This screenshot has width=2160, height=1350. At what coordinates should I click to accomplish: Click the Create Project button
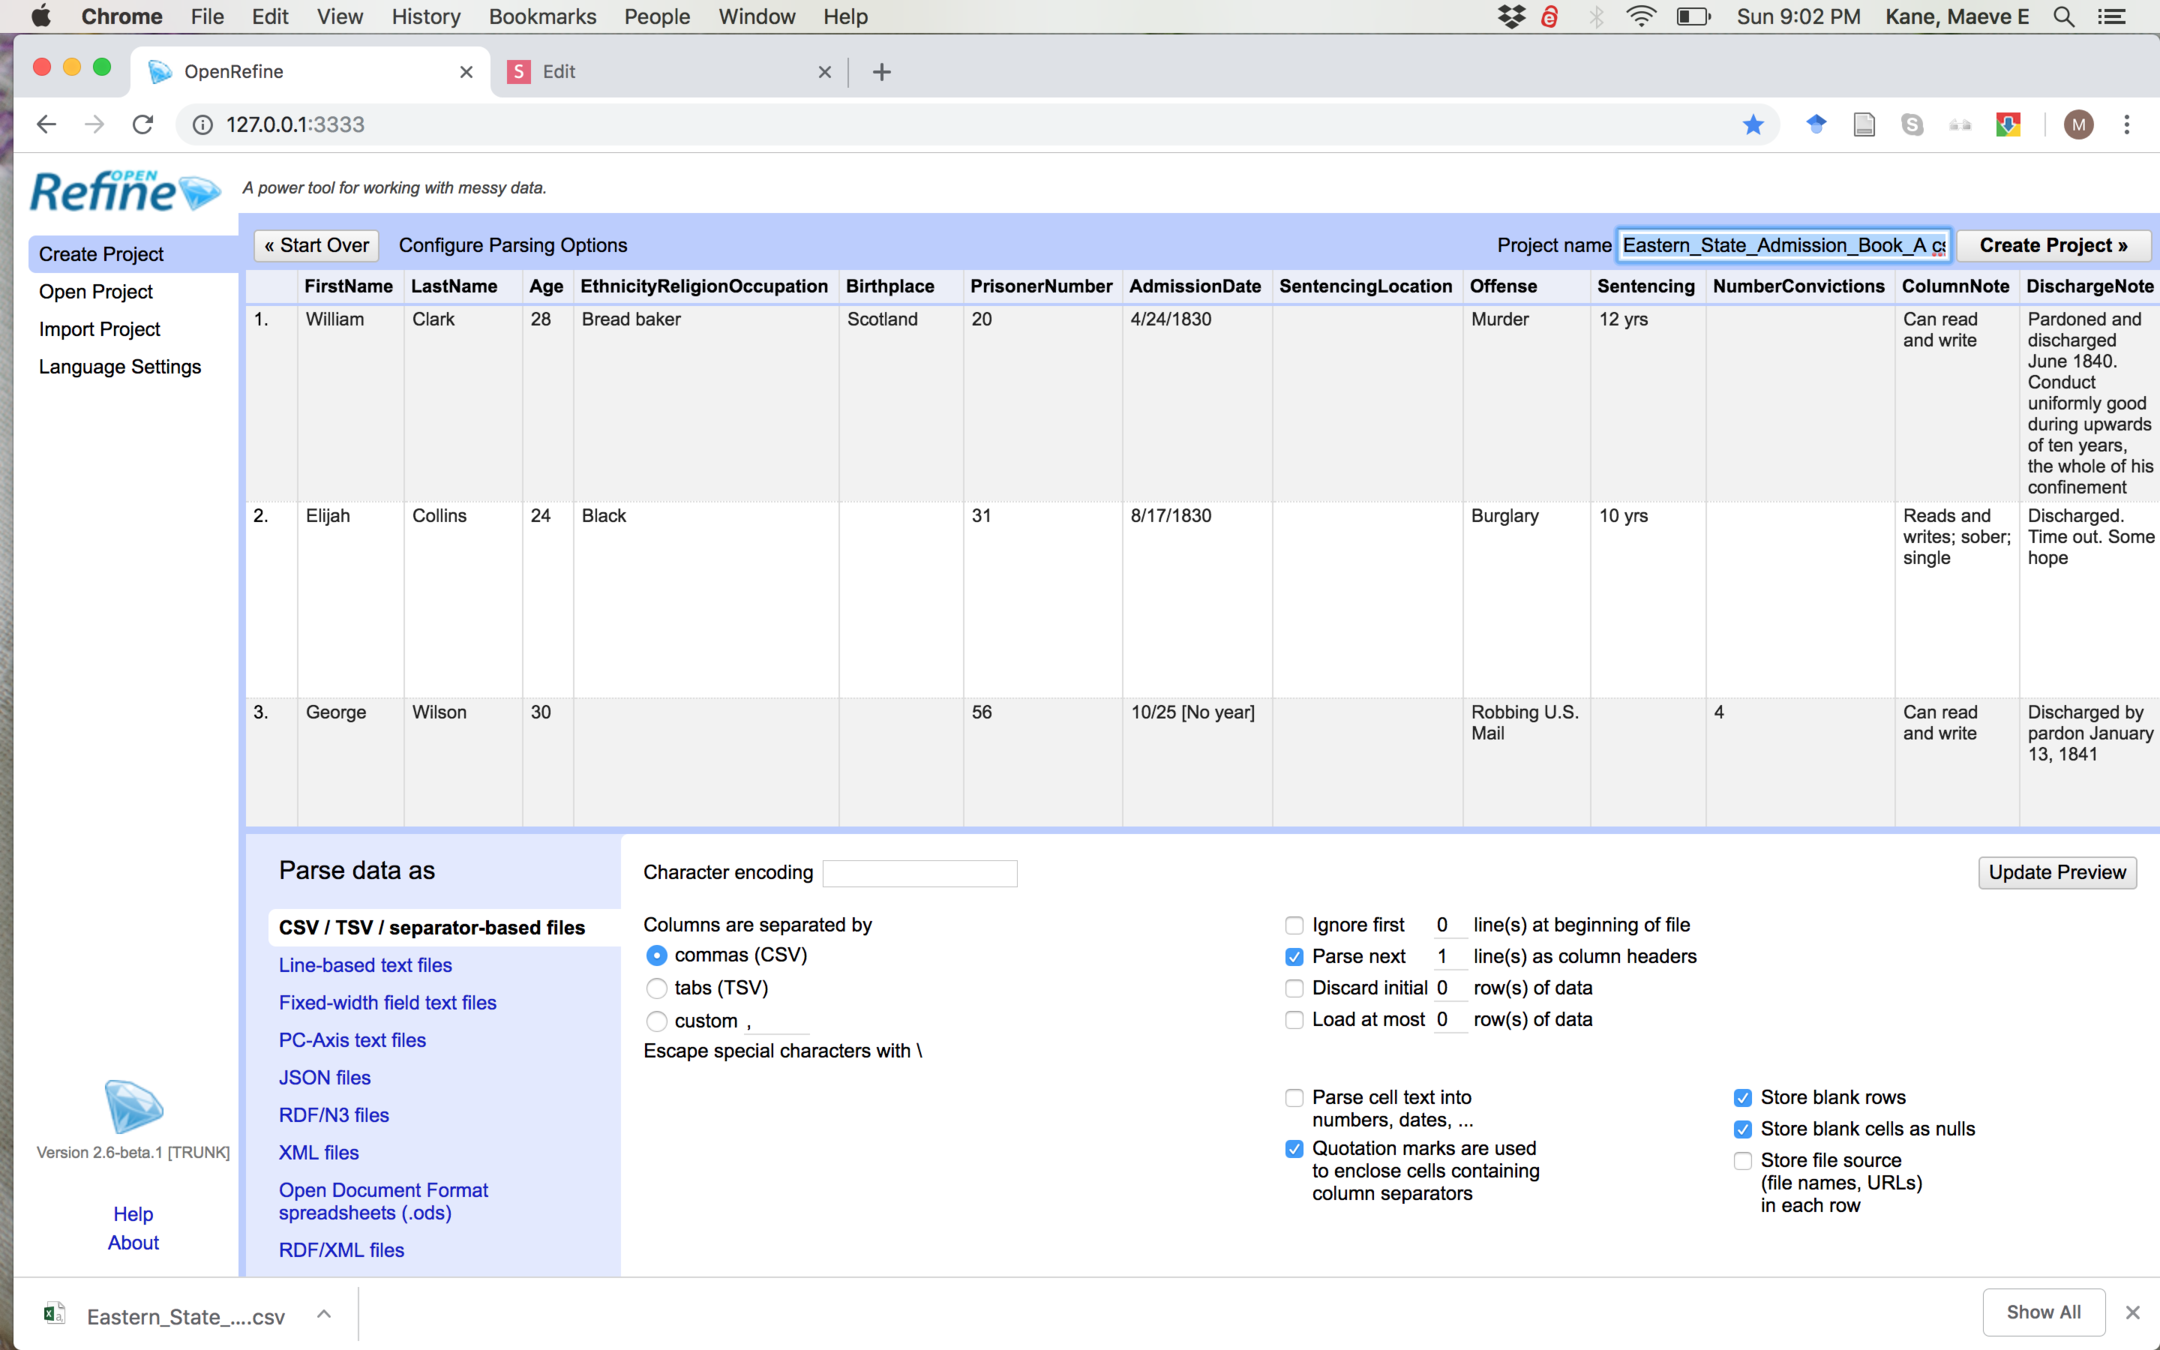2052,245
